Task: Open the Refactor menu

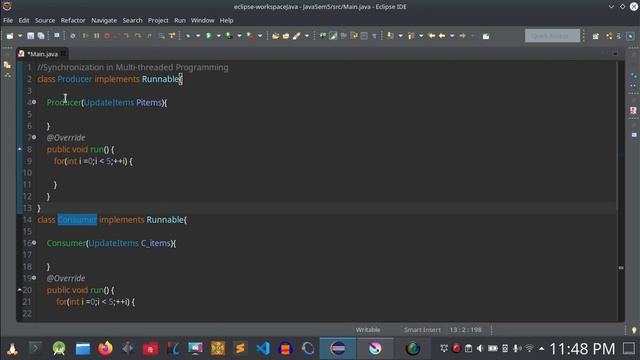Action: pos(73,20)
